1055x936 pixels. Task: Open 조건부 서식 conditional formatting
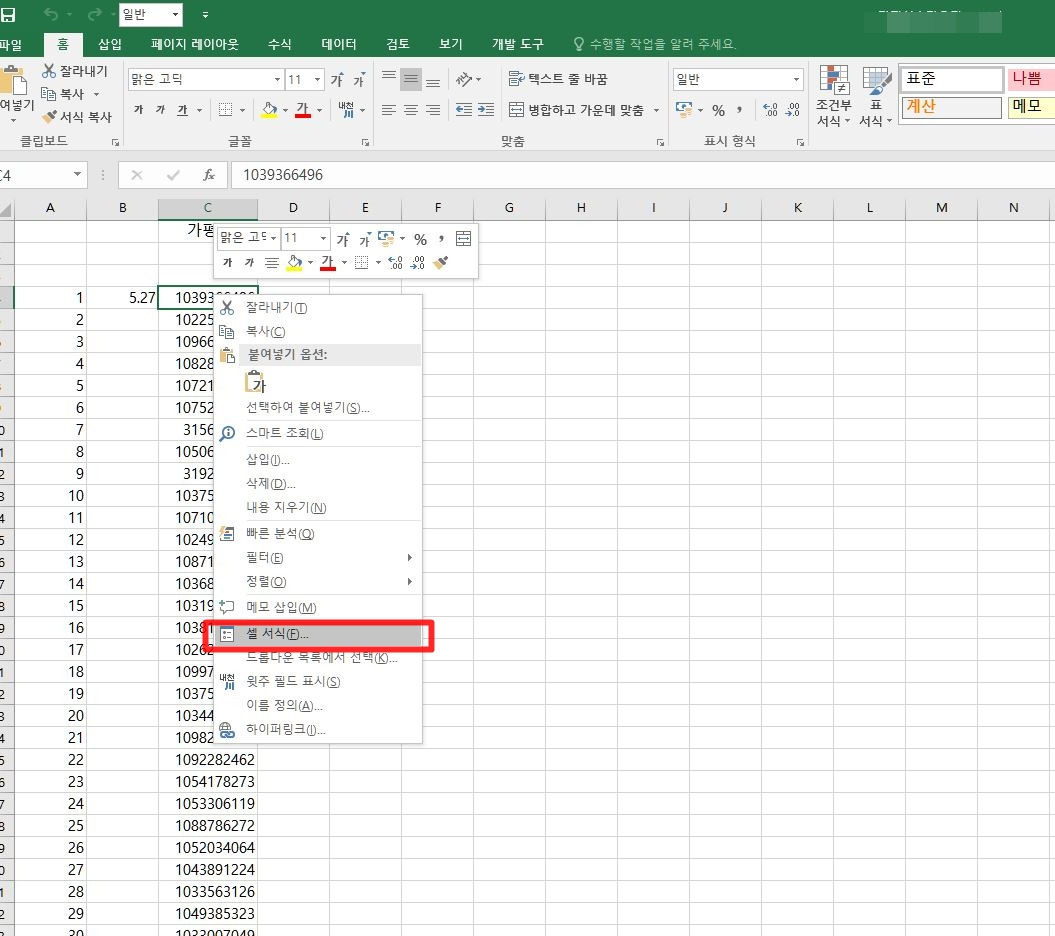coord(834,96)
